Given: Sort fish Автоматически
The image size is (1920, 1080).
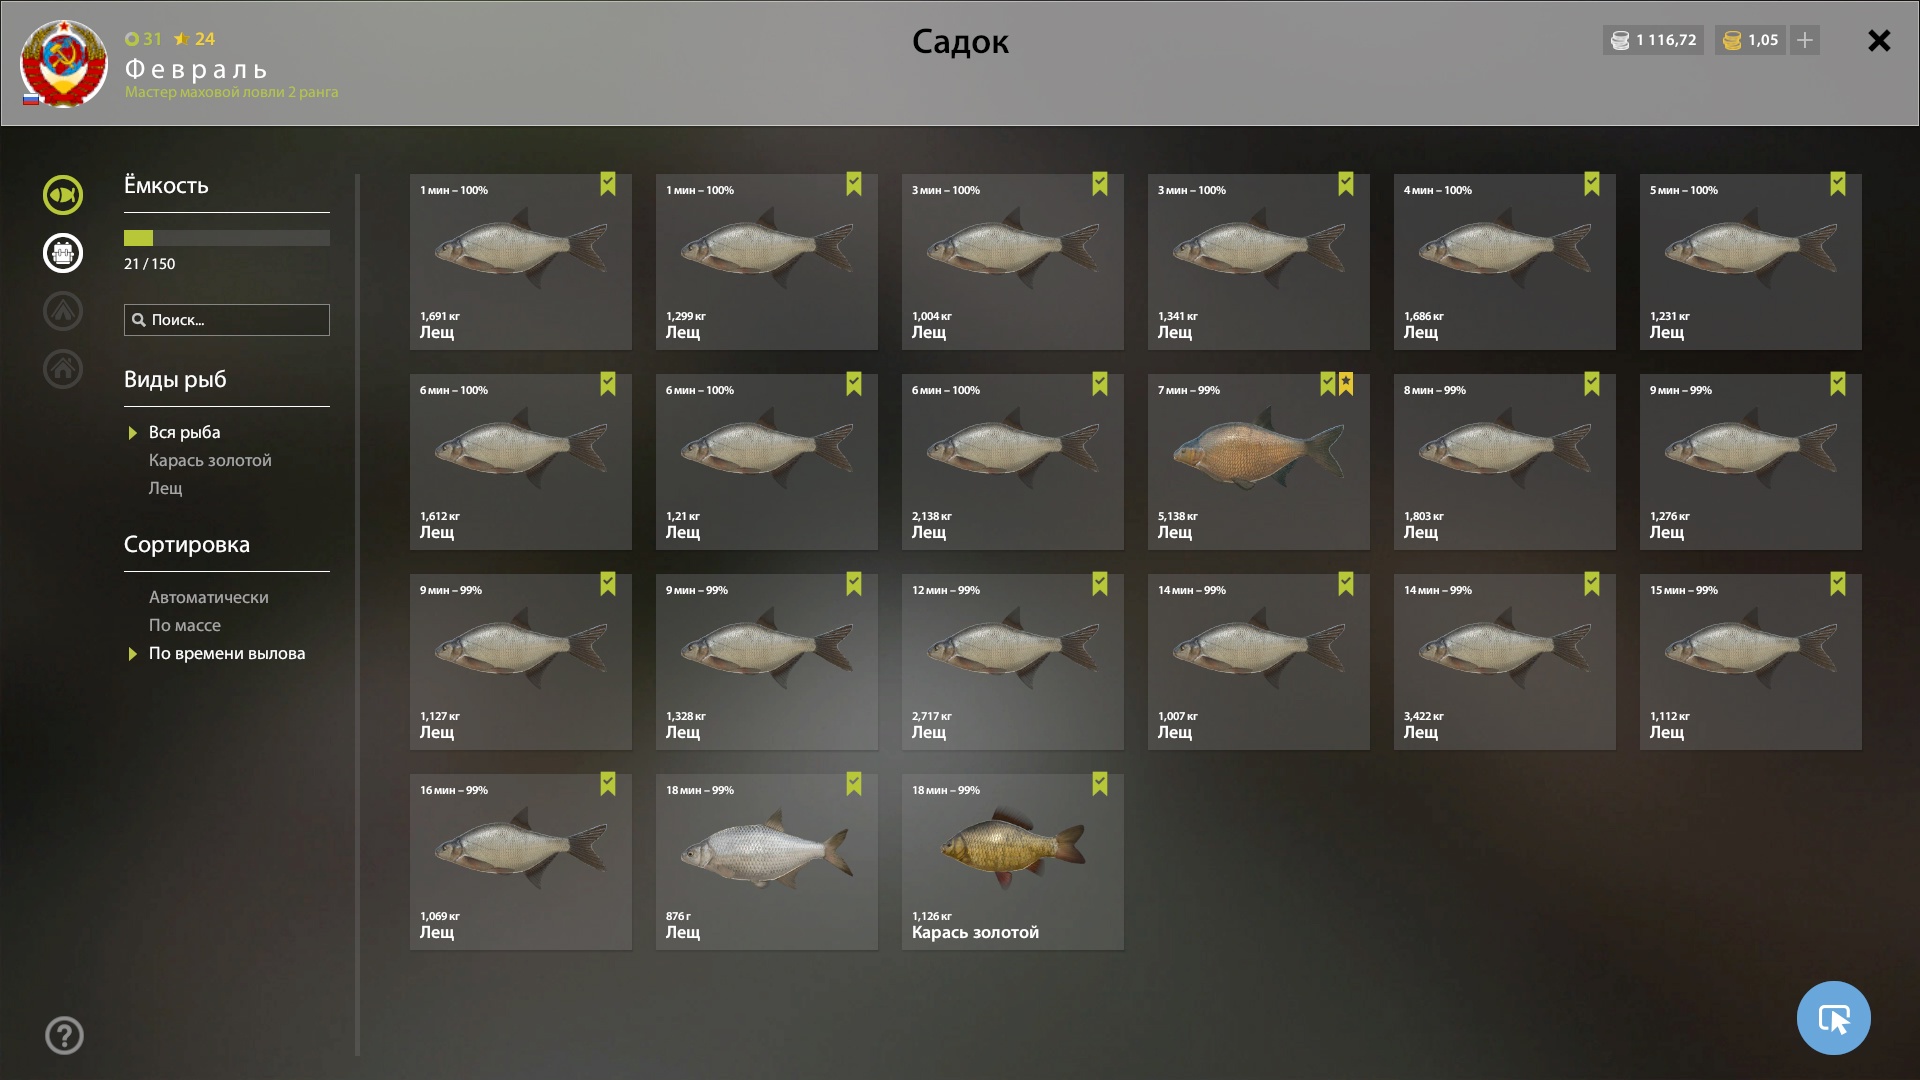Looking at the screenshot, I should click(209, 597).
